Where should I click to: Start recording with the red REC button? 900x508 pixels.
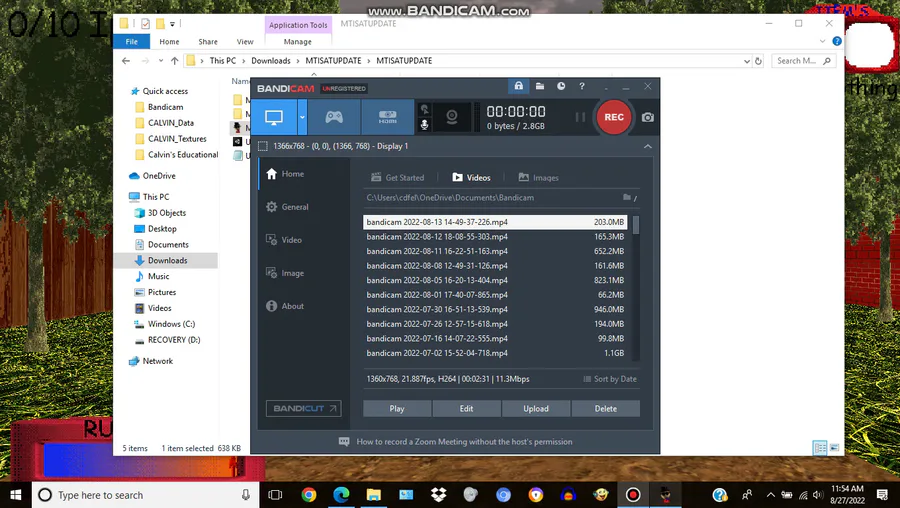614,117
